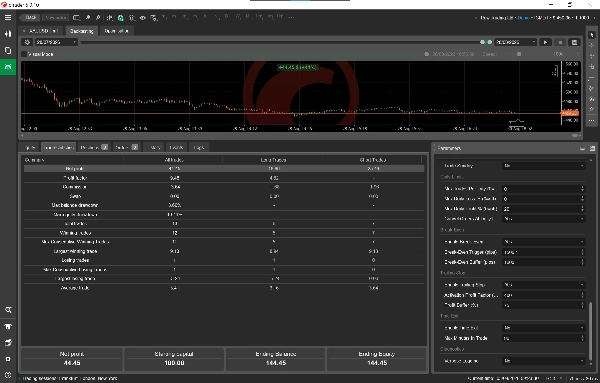The image size is (600, 383).
Task: Click the All trades column header
Action: (x=174, y=160)
